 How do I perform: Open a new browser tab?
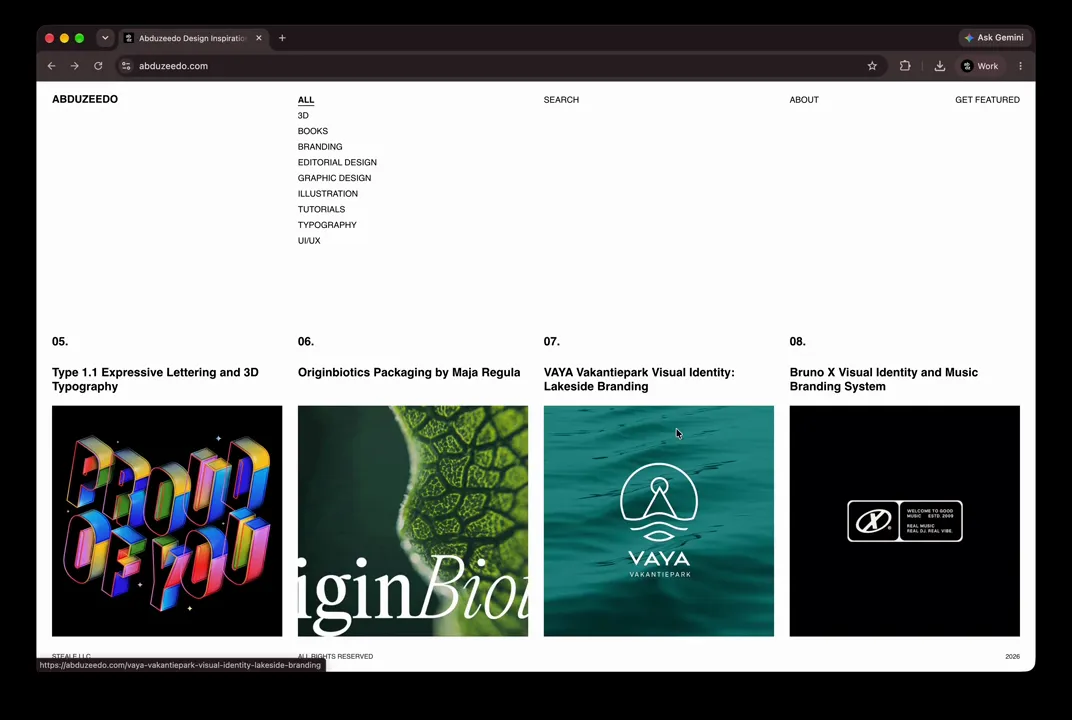click(282, 38)
